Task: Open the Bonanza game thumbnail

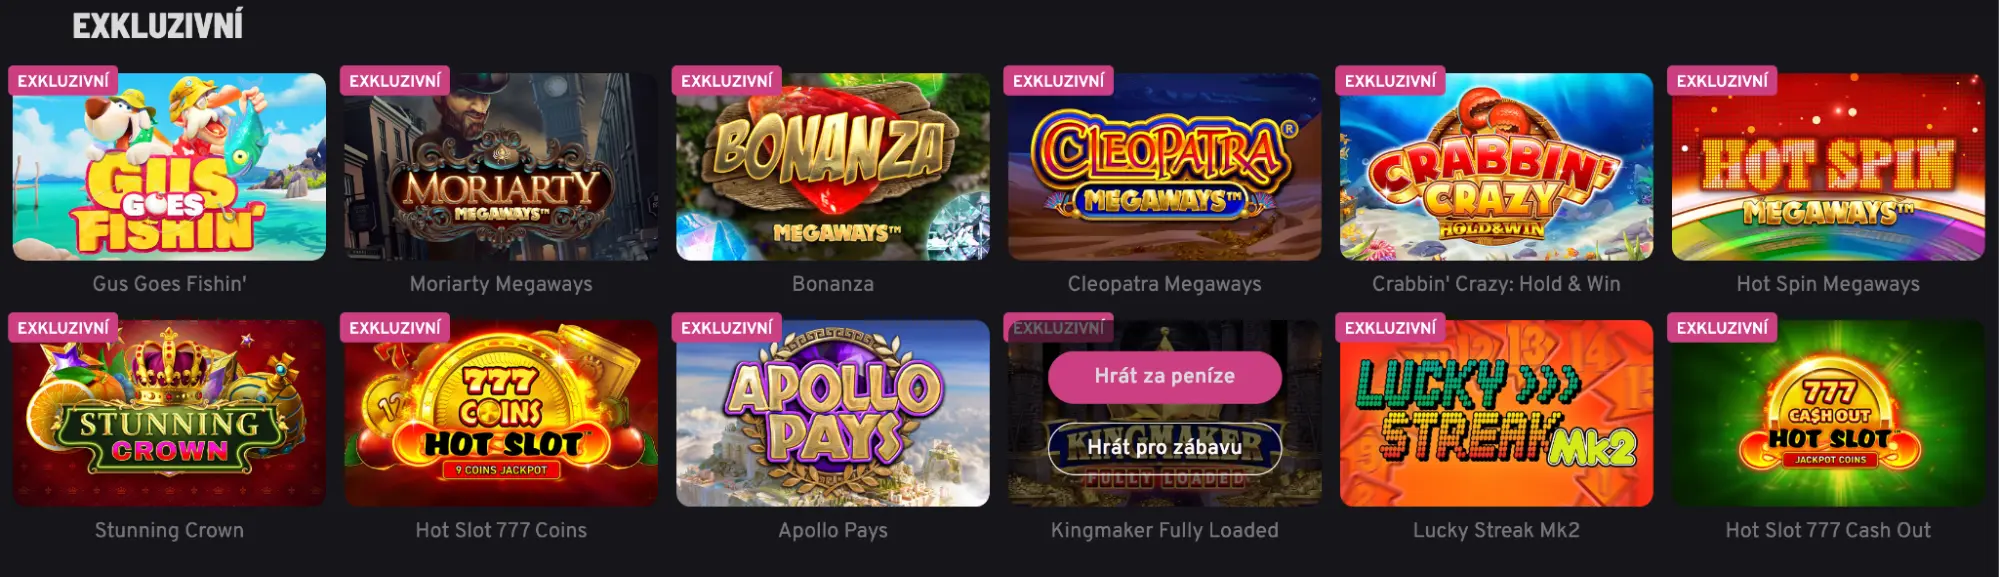Action: coord(835,170)
